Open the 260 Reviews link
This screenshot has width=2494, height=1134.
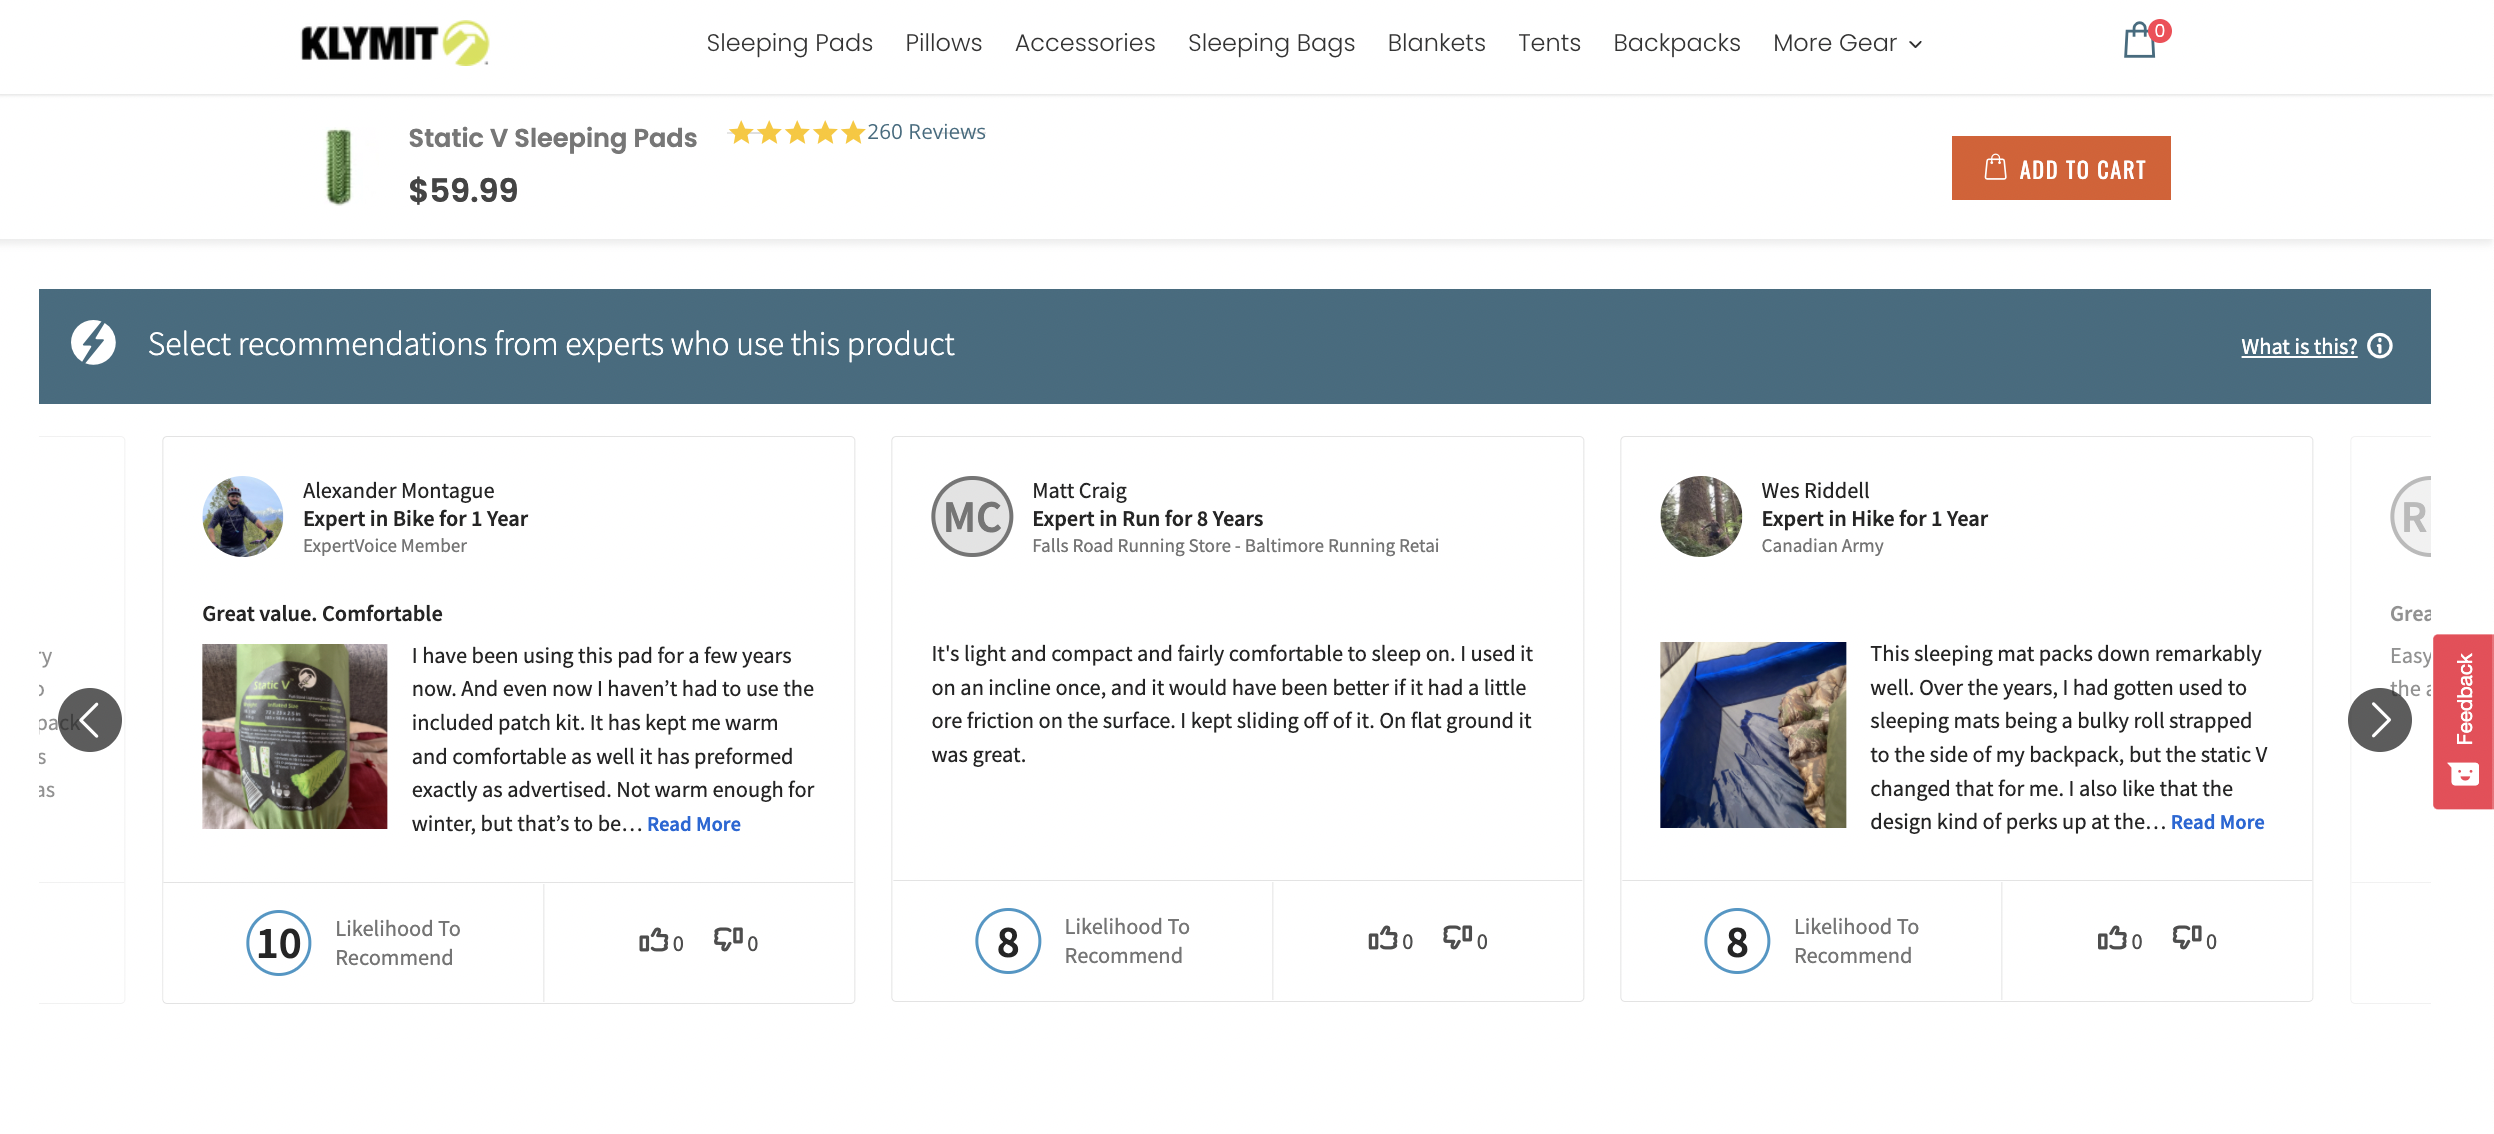[925, 131]
